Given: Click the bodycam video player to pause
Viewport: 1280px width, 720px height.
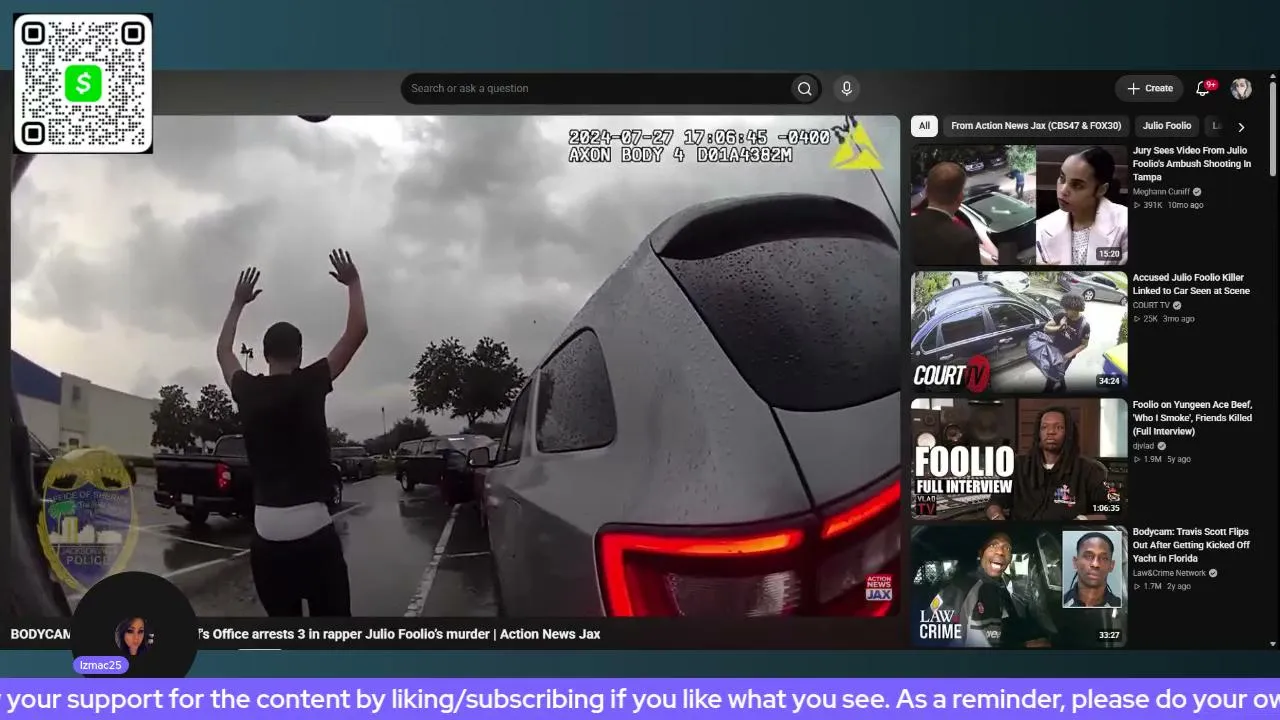Looking at the screenshot, I should tap(455, 366).
